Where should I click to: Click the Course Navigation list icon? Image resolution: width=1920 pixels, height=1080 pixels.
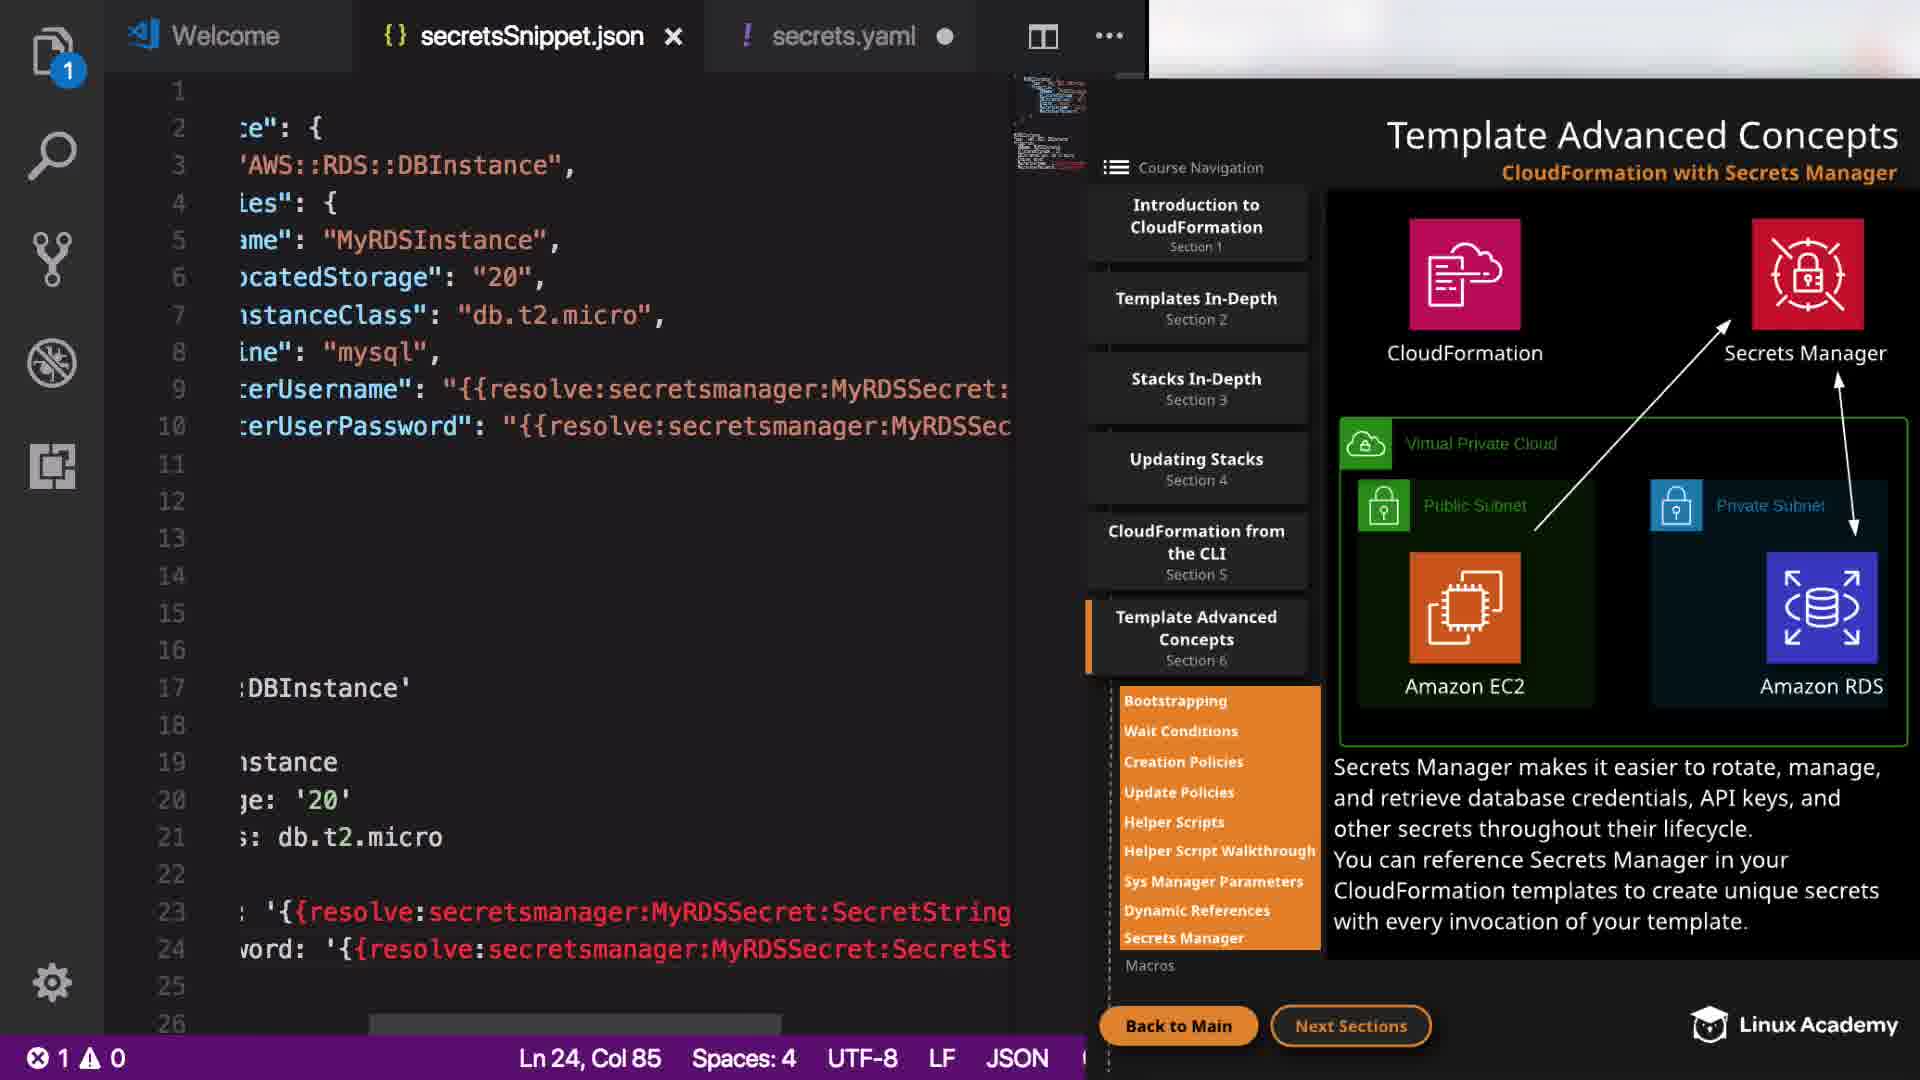pos(1116,168)
